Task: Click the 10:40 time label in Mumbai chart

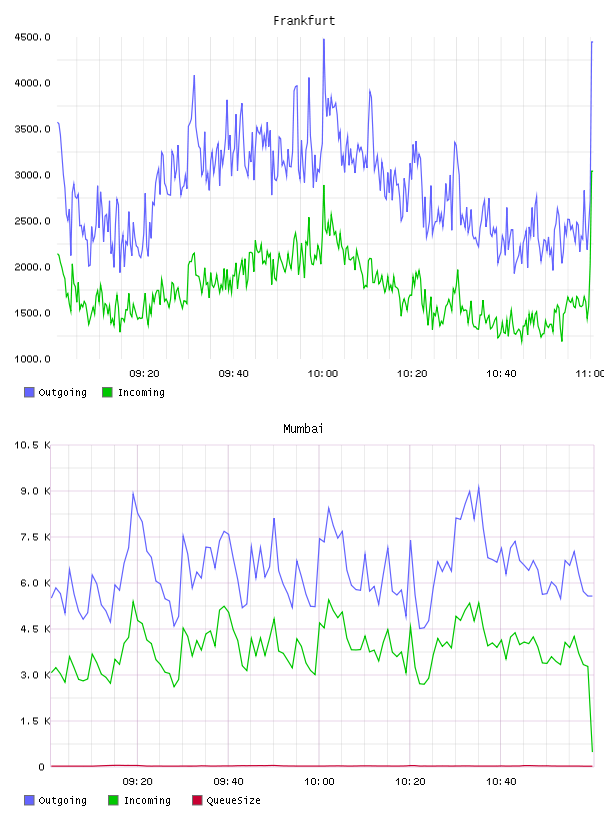Action: coord(501,781)
